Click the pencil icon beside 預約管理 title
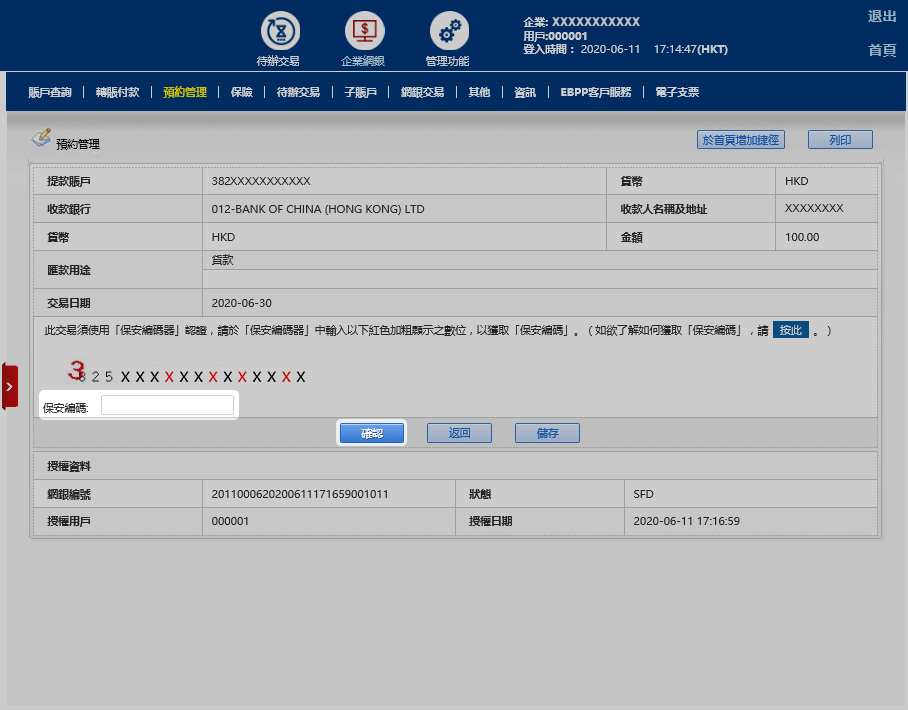908x710 pixels. 41,137
